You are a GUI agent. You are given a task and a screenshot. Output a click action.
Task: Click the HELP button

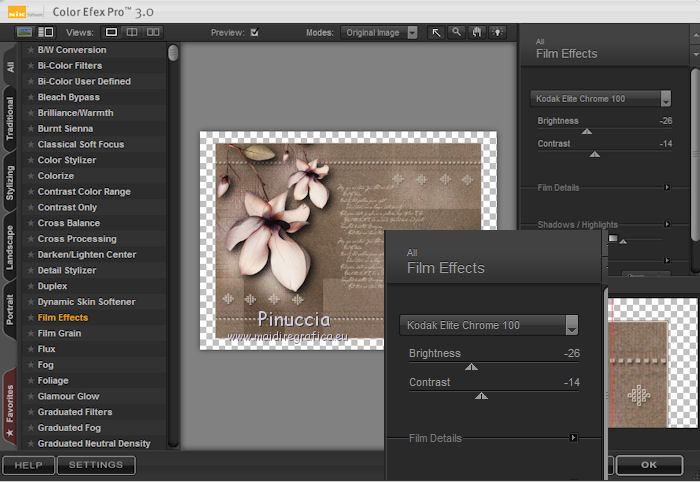(x=28, y=465)
